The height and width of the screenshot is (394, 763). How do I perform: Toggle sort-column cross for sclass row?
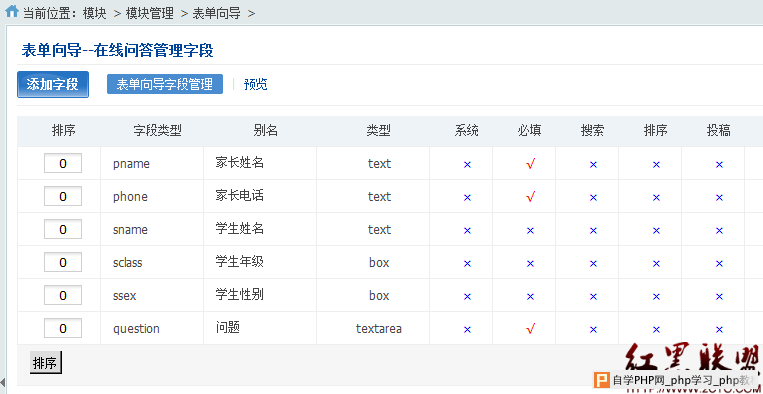pos(656,264)
